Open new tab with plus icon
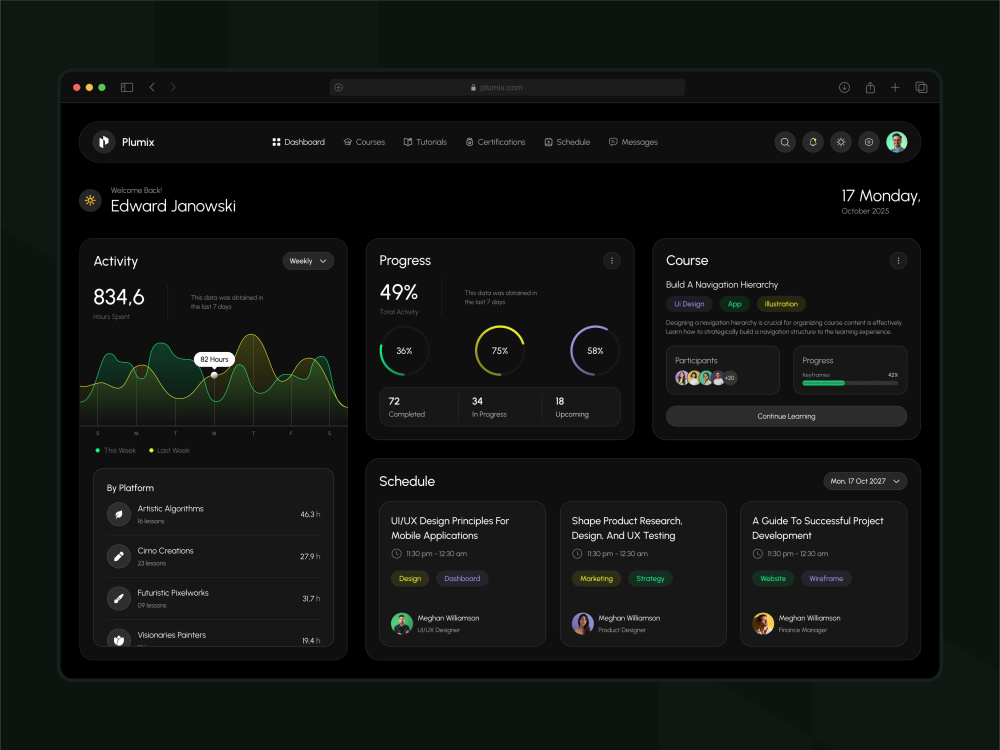The image size is (1000, 750). coord(895,87)
